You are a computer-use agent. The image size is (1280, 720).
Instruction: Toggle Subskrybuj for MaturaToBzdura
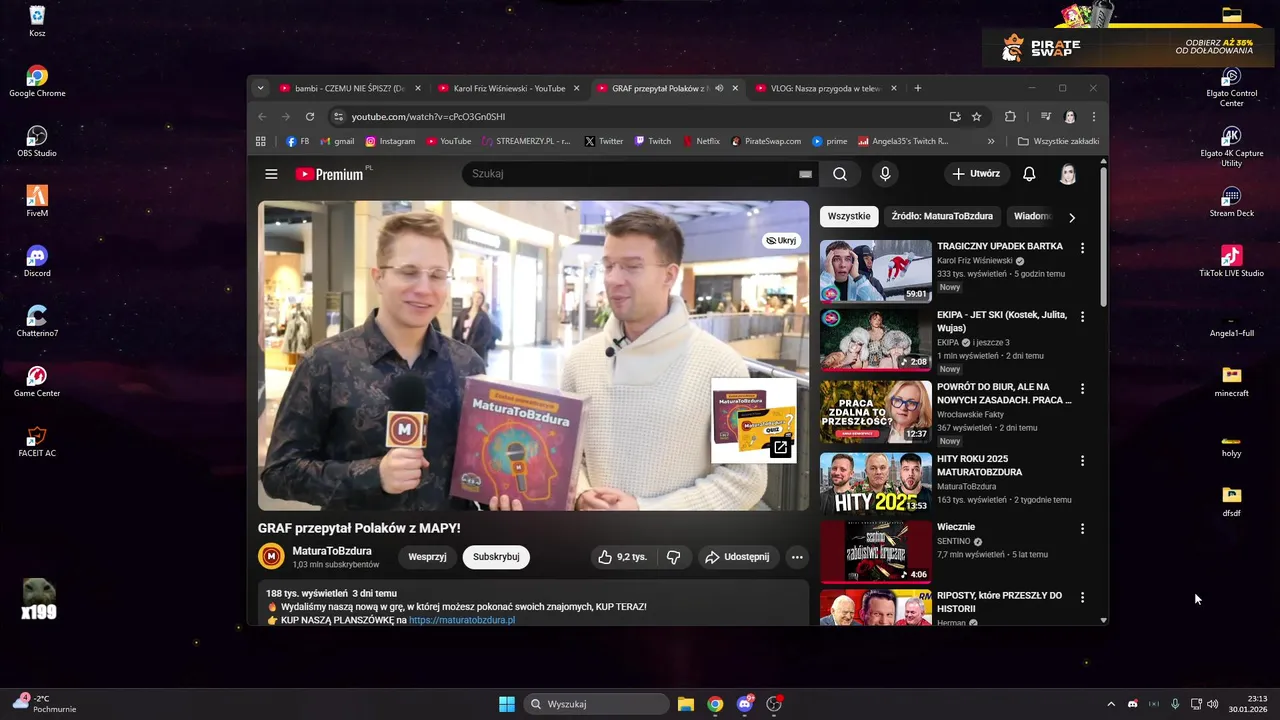pos(496,557)
